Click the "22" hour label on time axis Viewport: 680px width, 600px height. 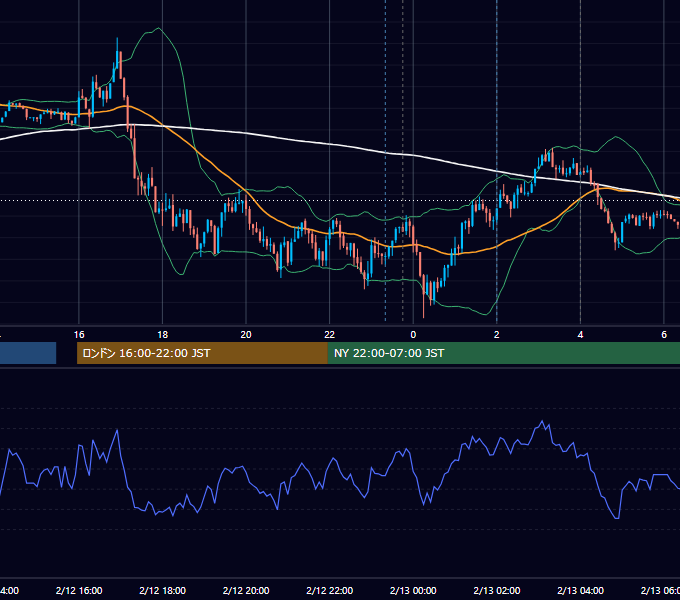point(330,335)
